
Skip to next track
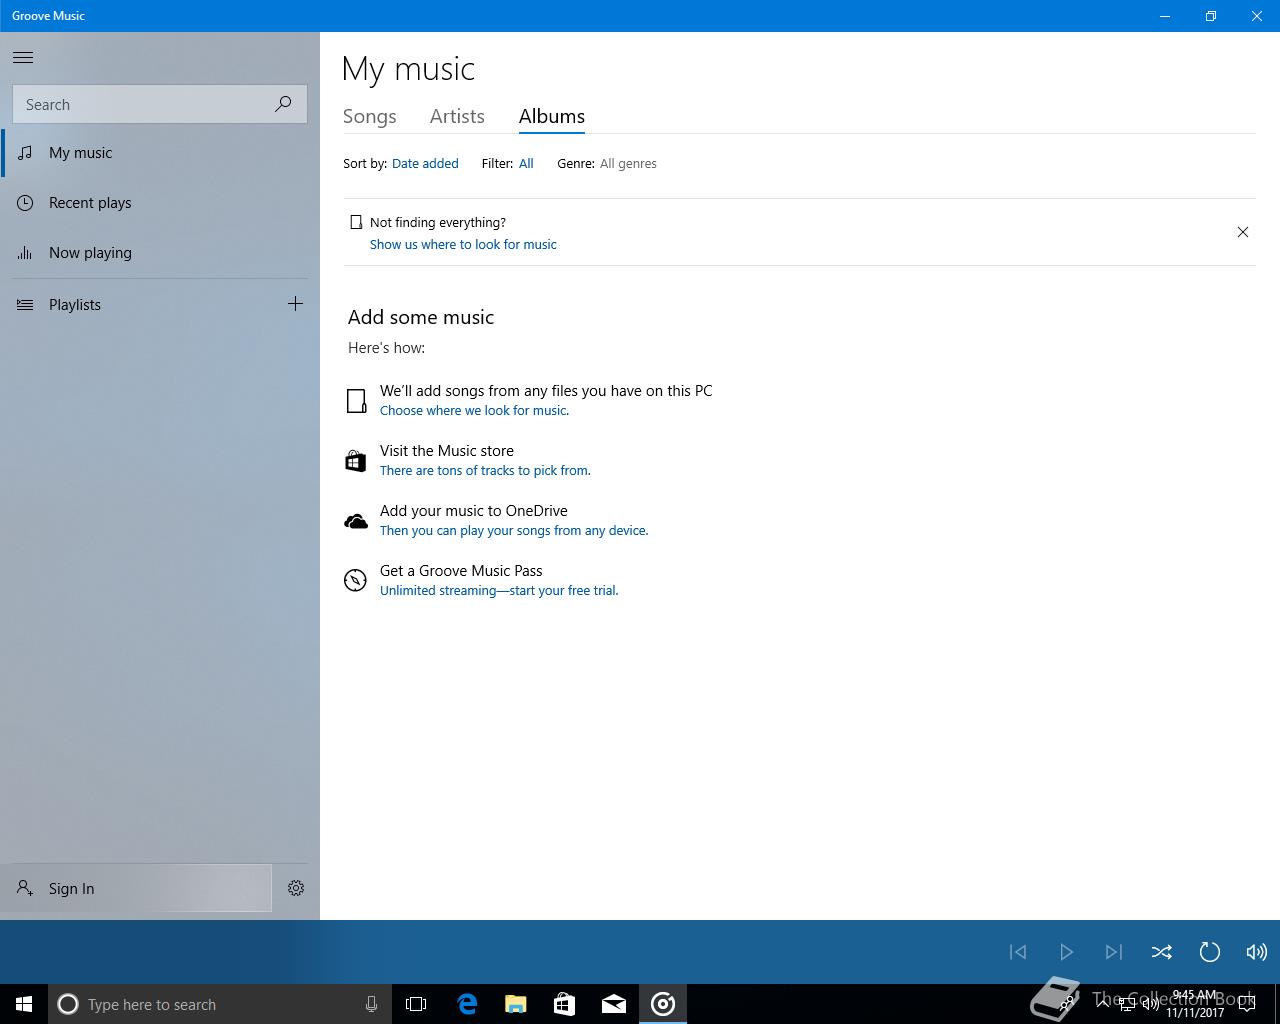pos(1114,952)
